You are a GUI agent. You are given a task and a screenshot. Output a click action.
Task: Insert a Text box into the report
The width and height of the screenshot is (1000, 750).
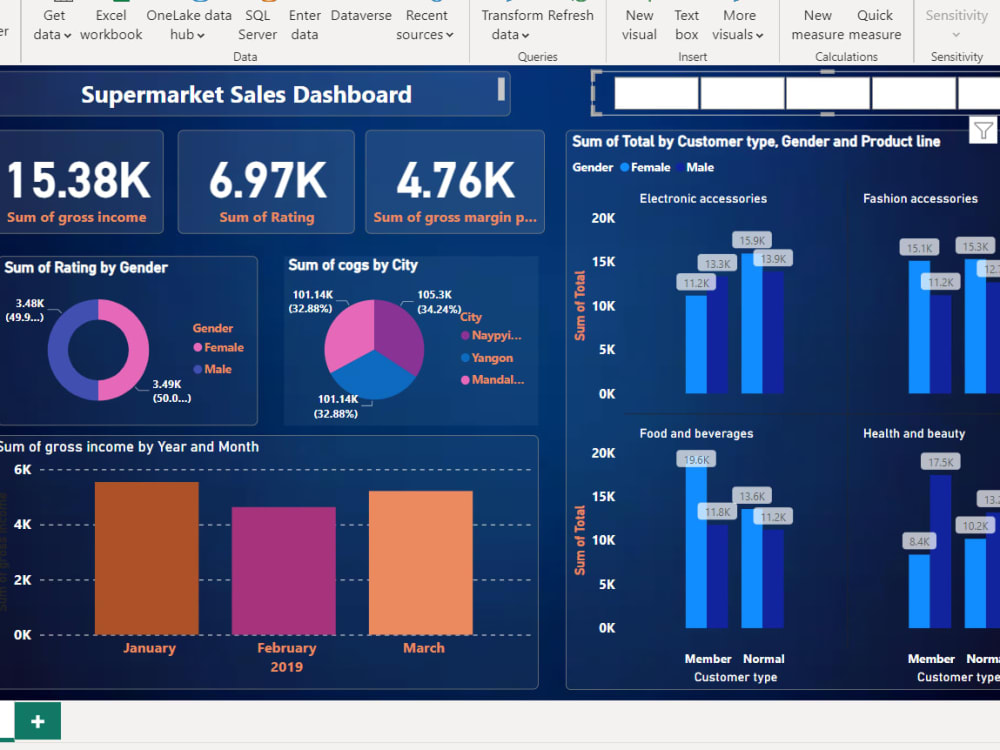tap(686, 24)
